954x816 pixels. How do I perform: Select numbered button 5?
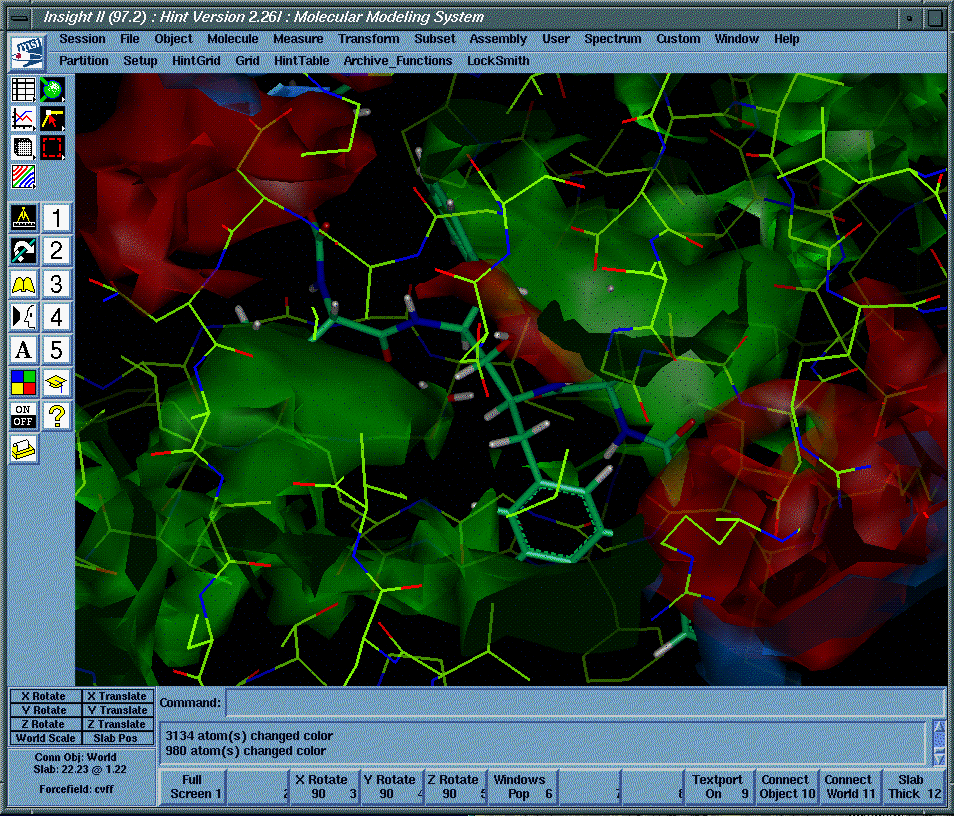(x=56, y=350)
